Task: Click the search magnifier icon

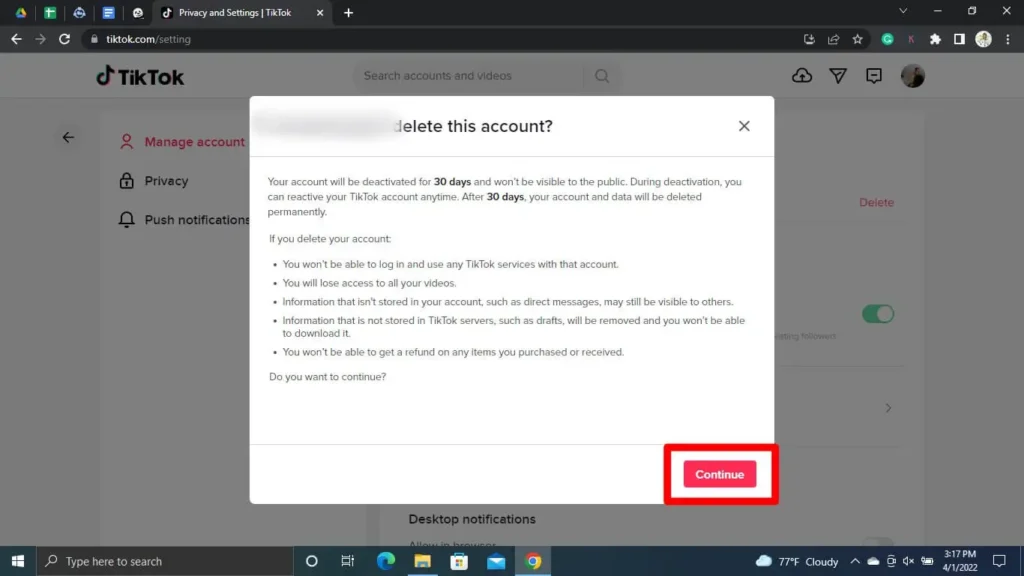Action: coord(602,76)
